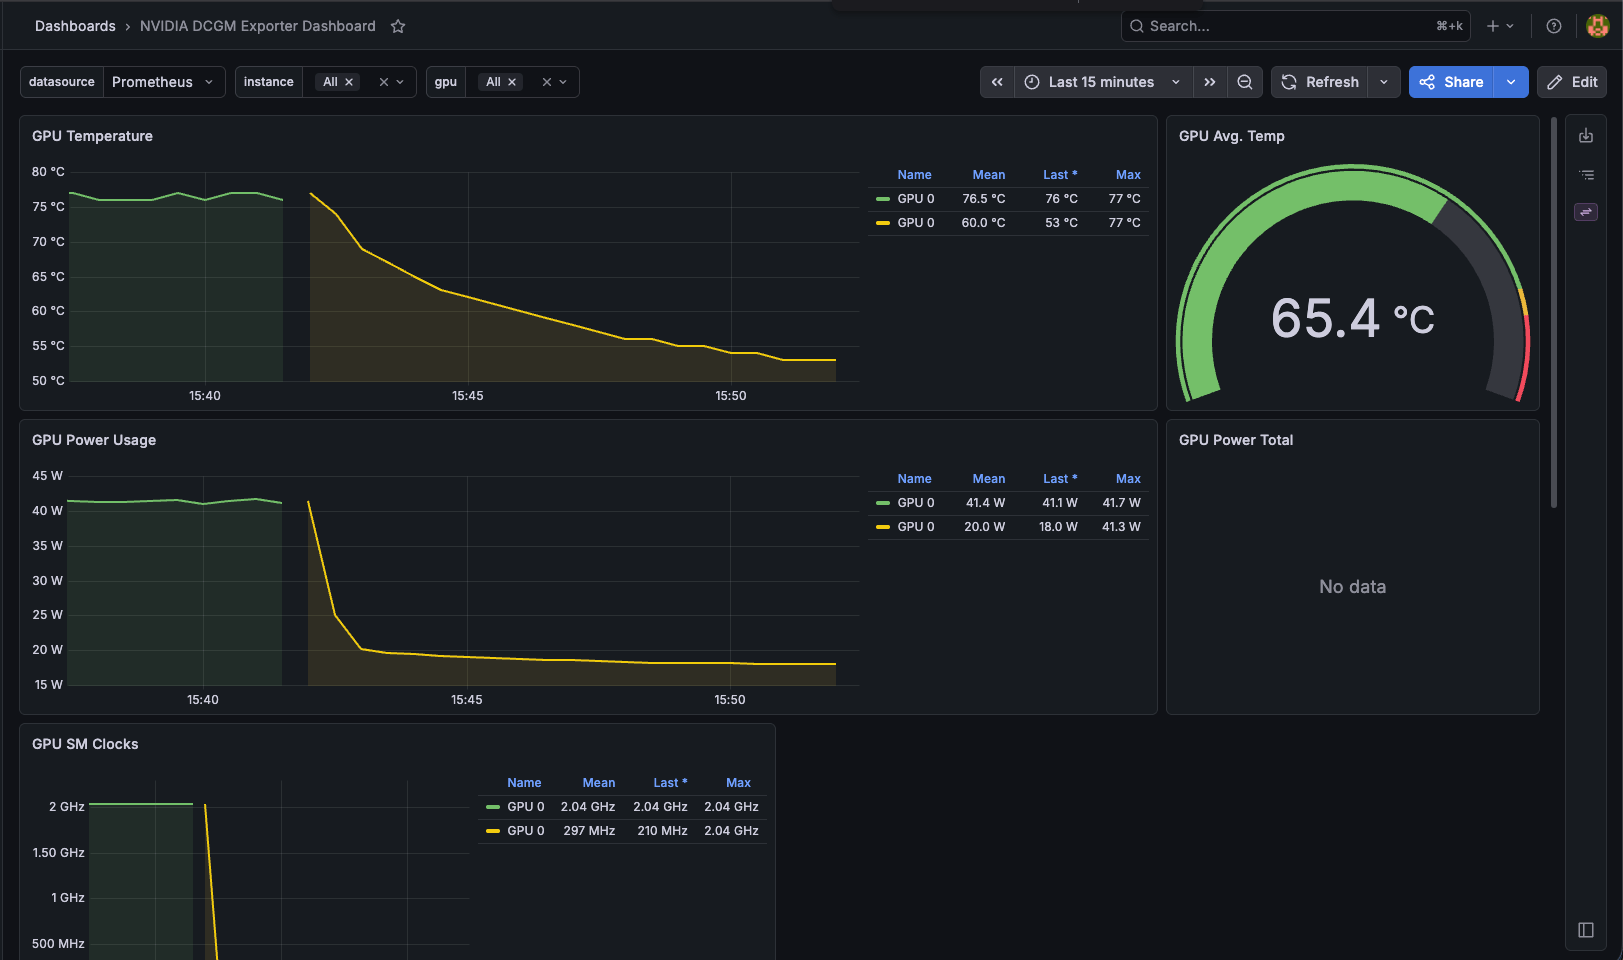The height and width of the screenshot is (960, 1623).
Task: Click the dashboard vertical scrollbar
Action: pyautogui.click(x=1554, y=312)
